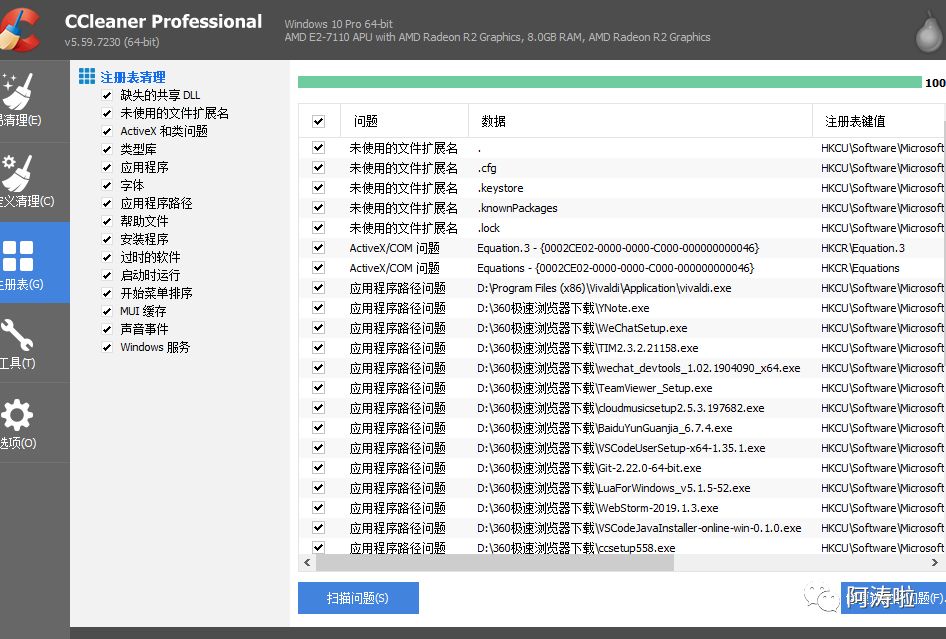The height and width of the screenshot is (639, 946).
Task: Click the registry cleaner grid icon heading
Action: pos(87,76)
